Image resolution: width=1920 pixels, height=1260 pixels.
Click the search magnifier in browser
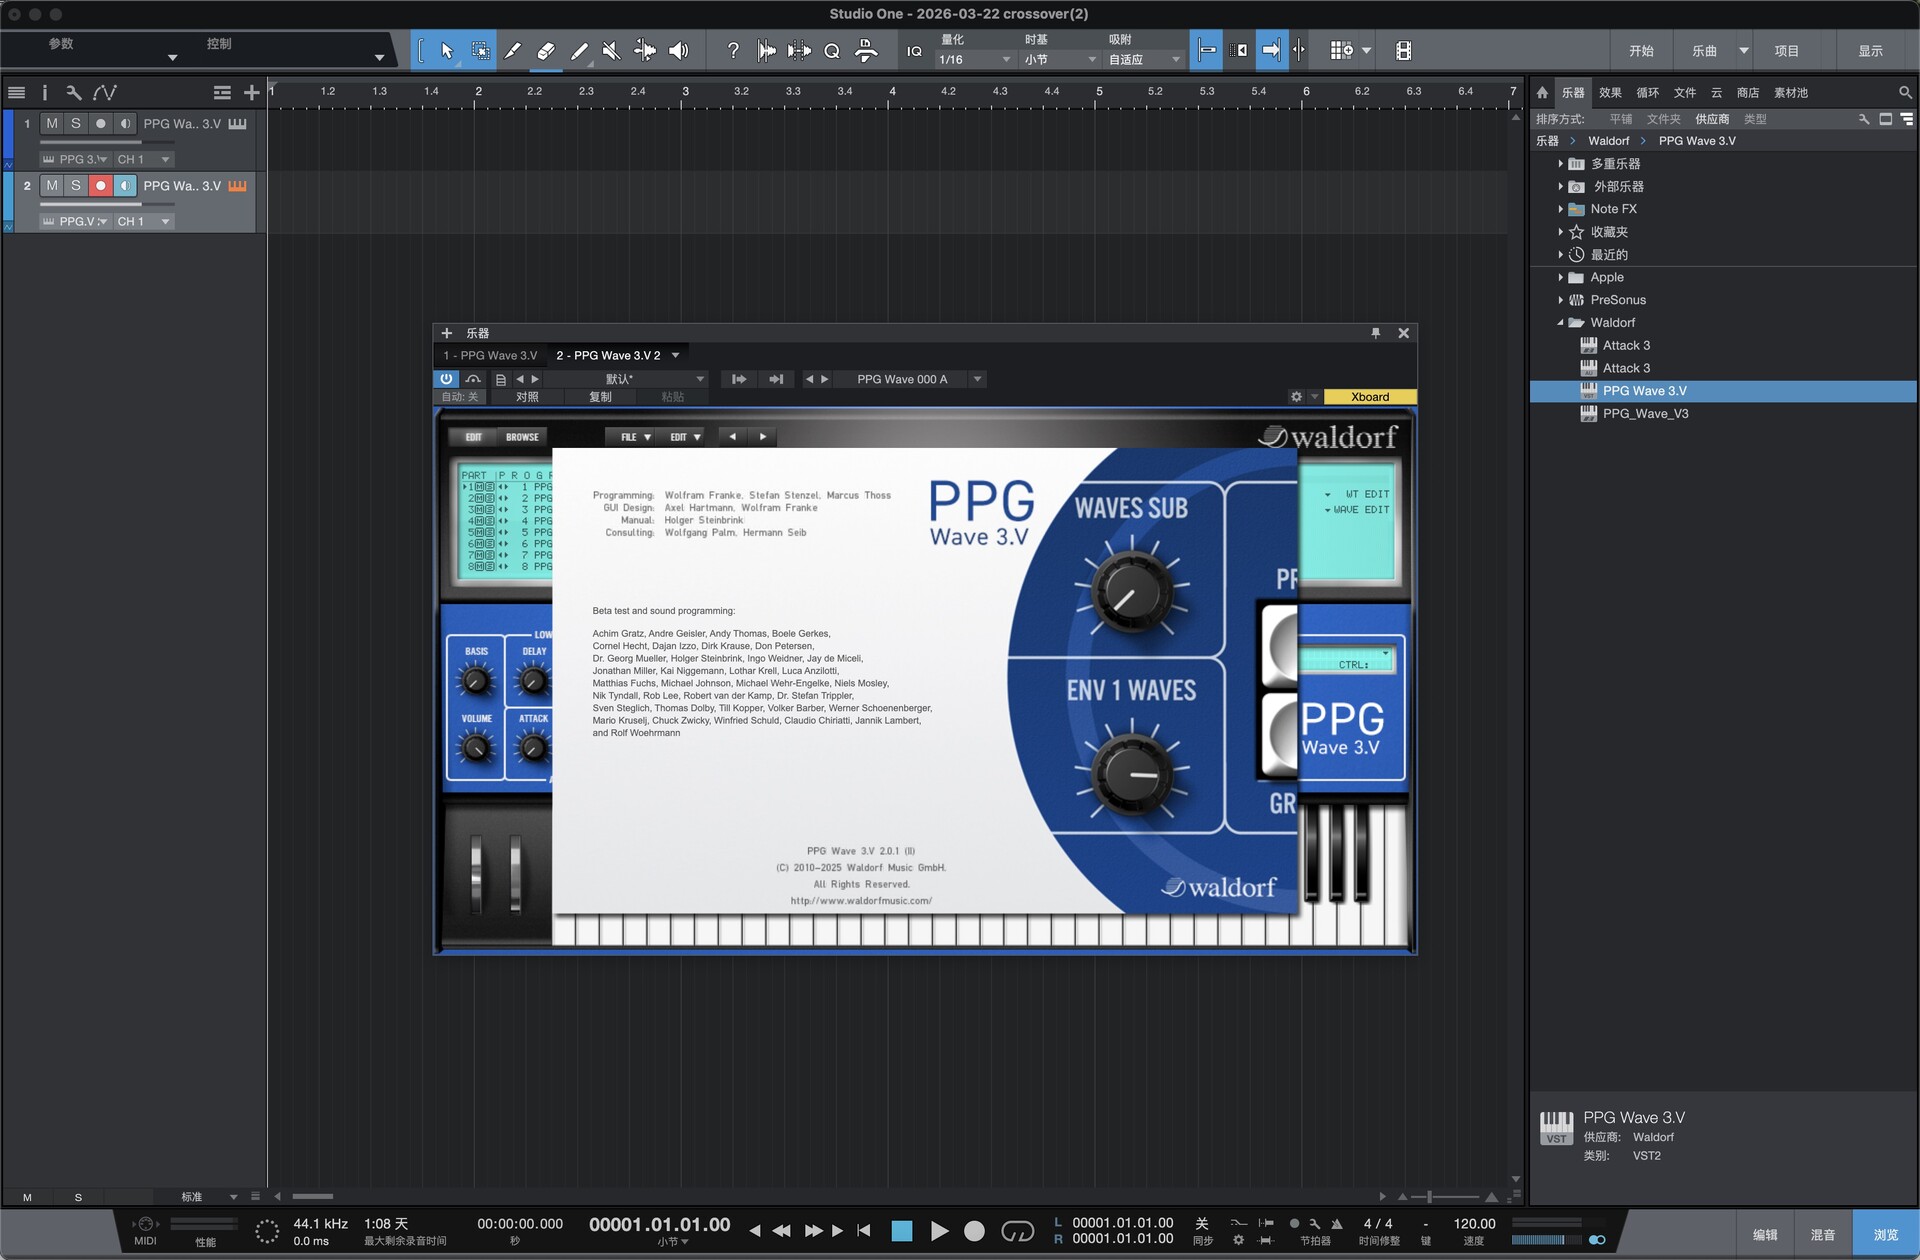1904,92
